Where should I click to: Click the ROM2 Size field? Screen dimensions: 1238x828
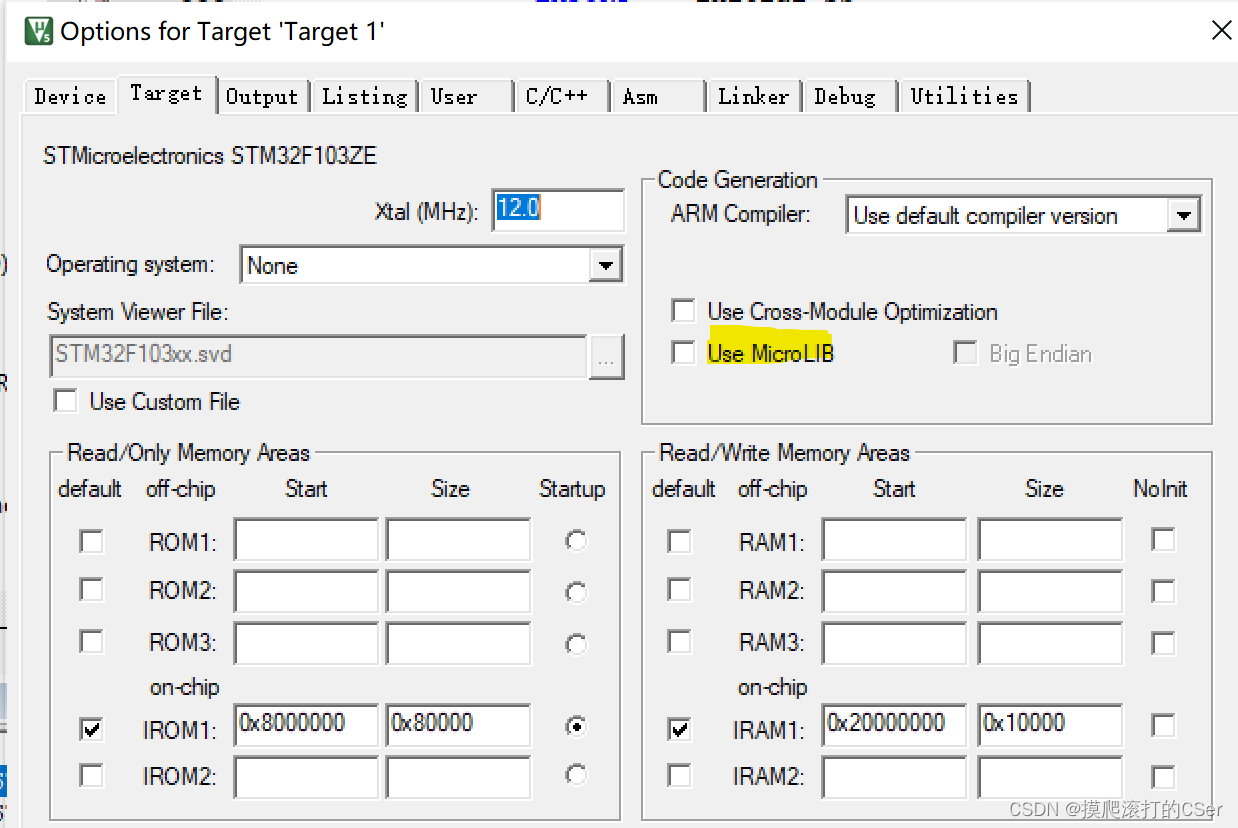pyautogui.click(x=458, y=590)
